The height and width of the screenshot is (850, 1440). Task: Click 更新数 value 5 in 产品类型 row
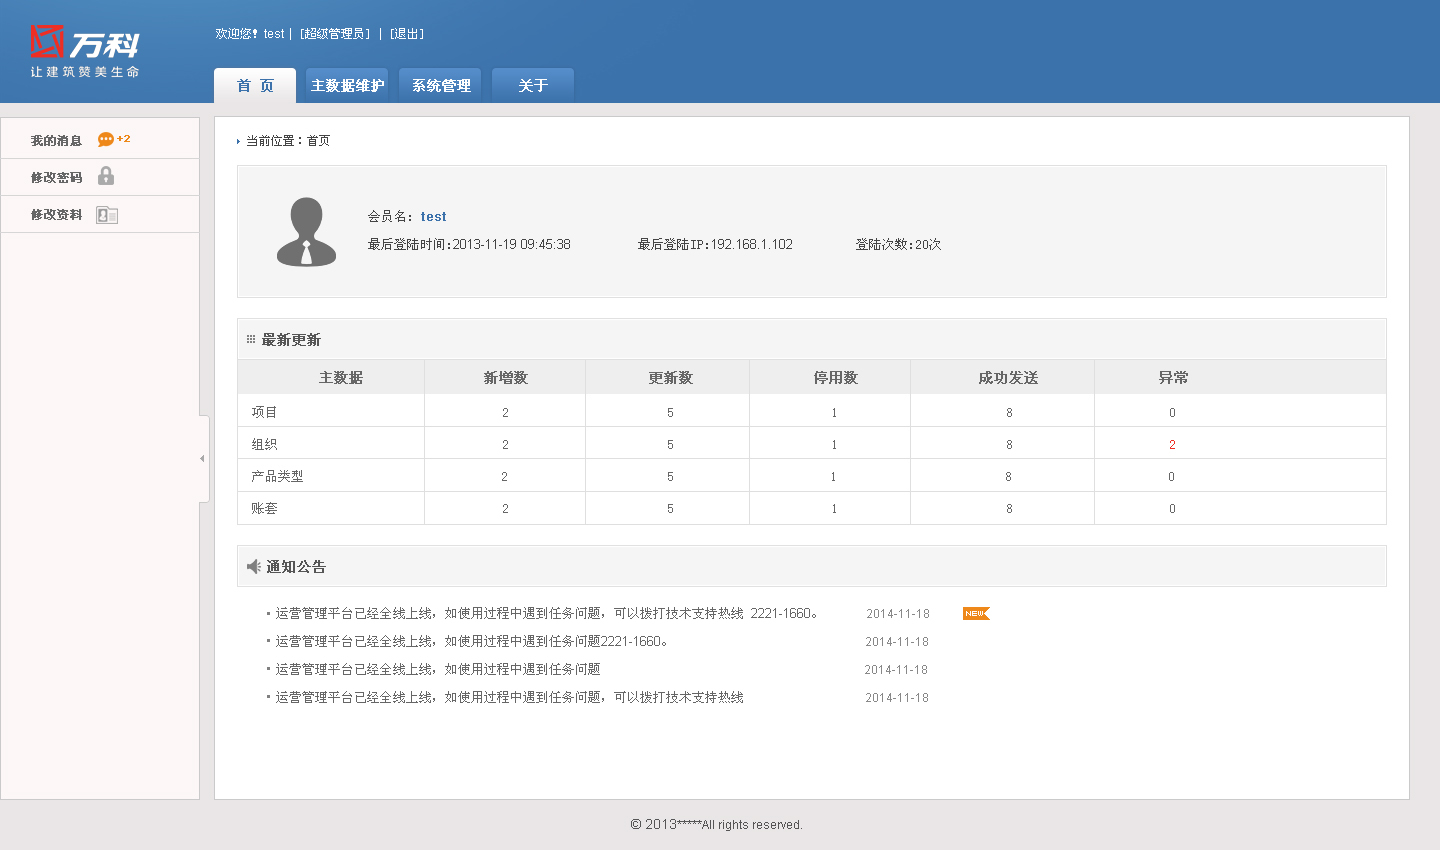(670, 477)
